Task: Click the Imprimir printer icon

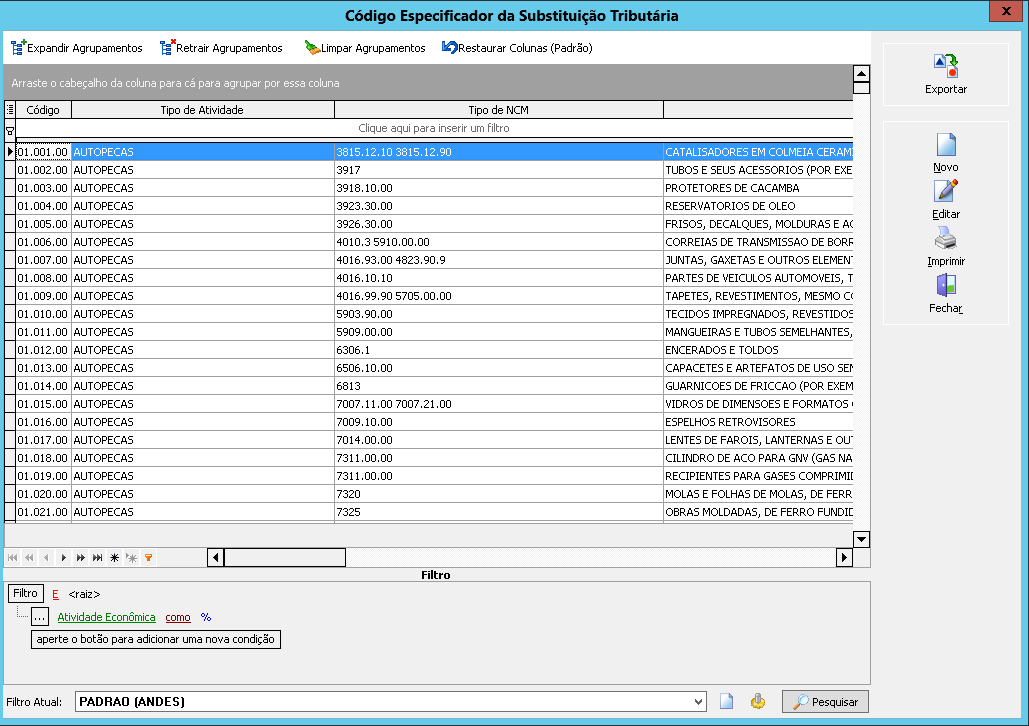Action: [946, 239]
